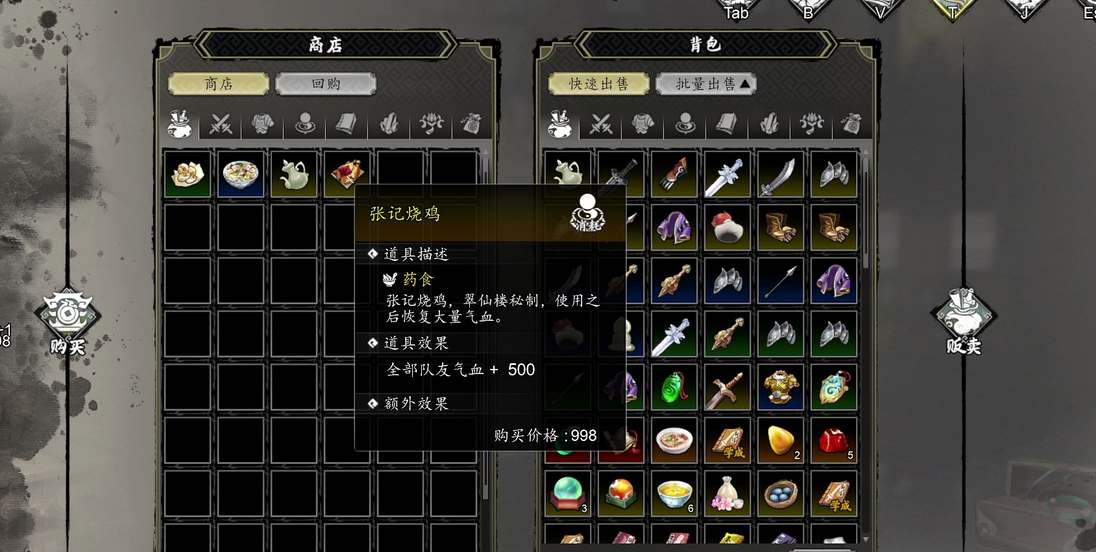The width and height of the screenshot is (1096, 552).
Task: Select the crossed-swords weapons filter in shop
Action: [x=221, y=124]
